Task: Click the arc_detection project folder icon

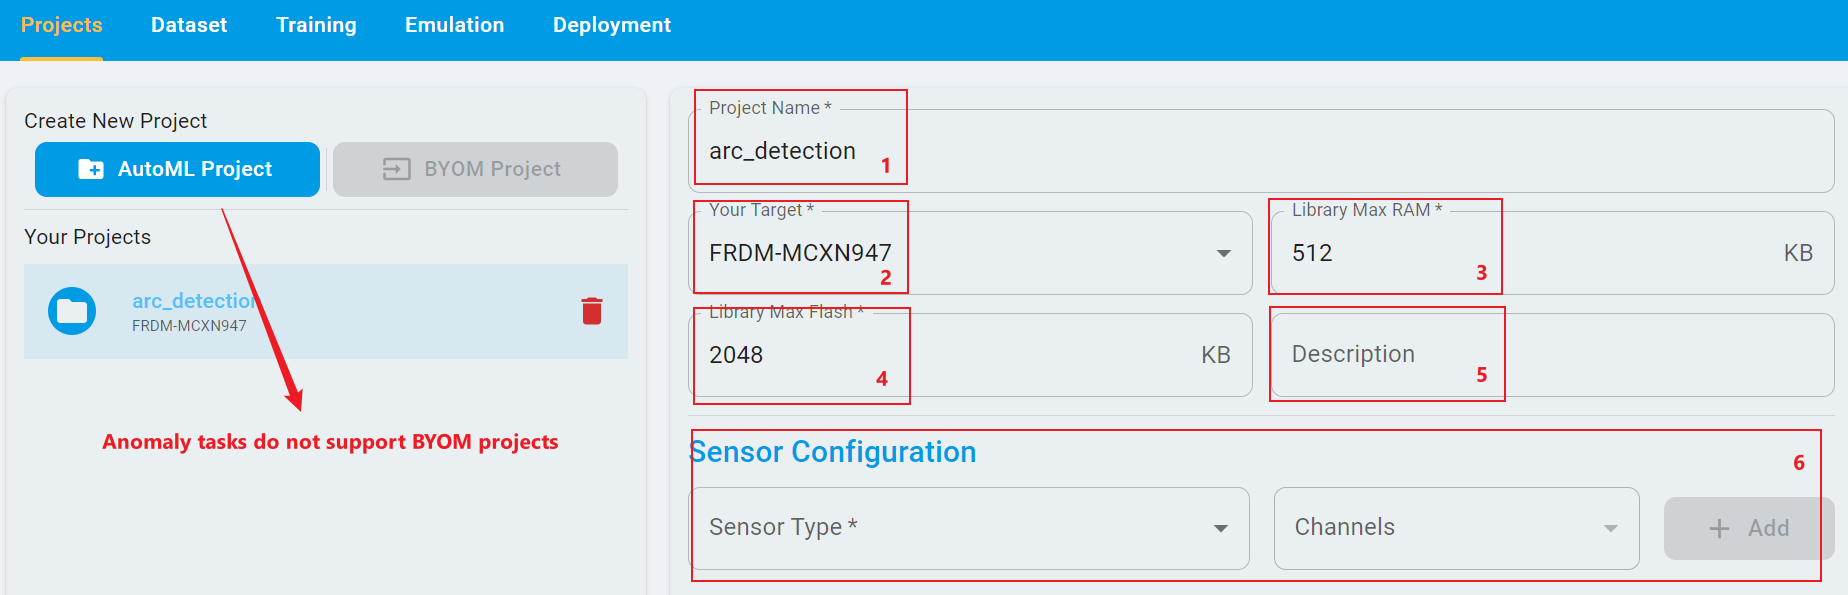Action: [72, 311]
